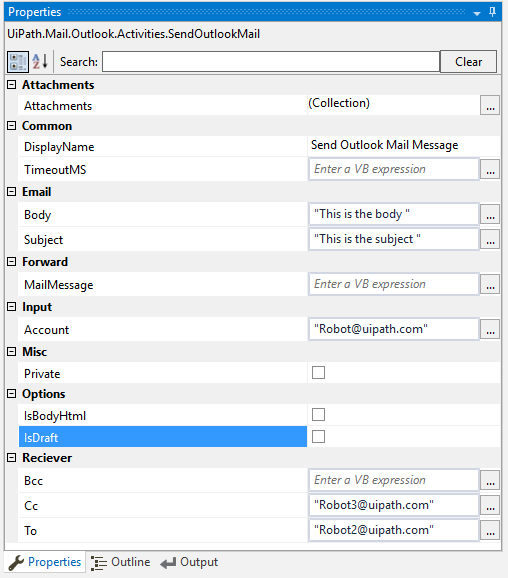
Task: Open the Properties panel options dropdown arrow
Action: coord(477,13)
